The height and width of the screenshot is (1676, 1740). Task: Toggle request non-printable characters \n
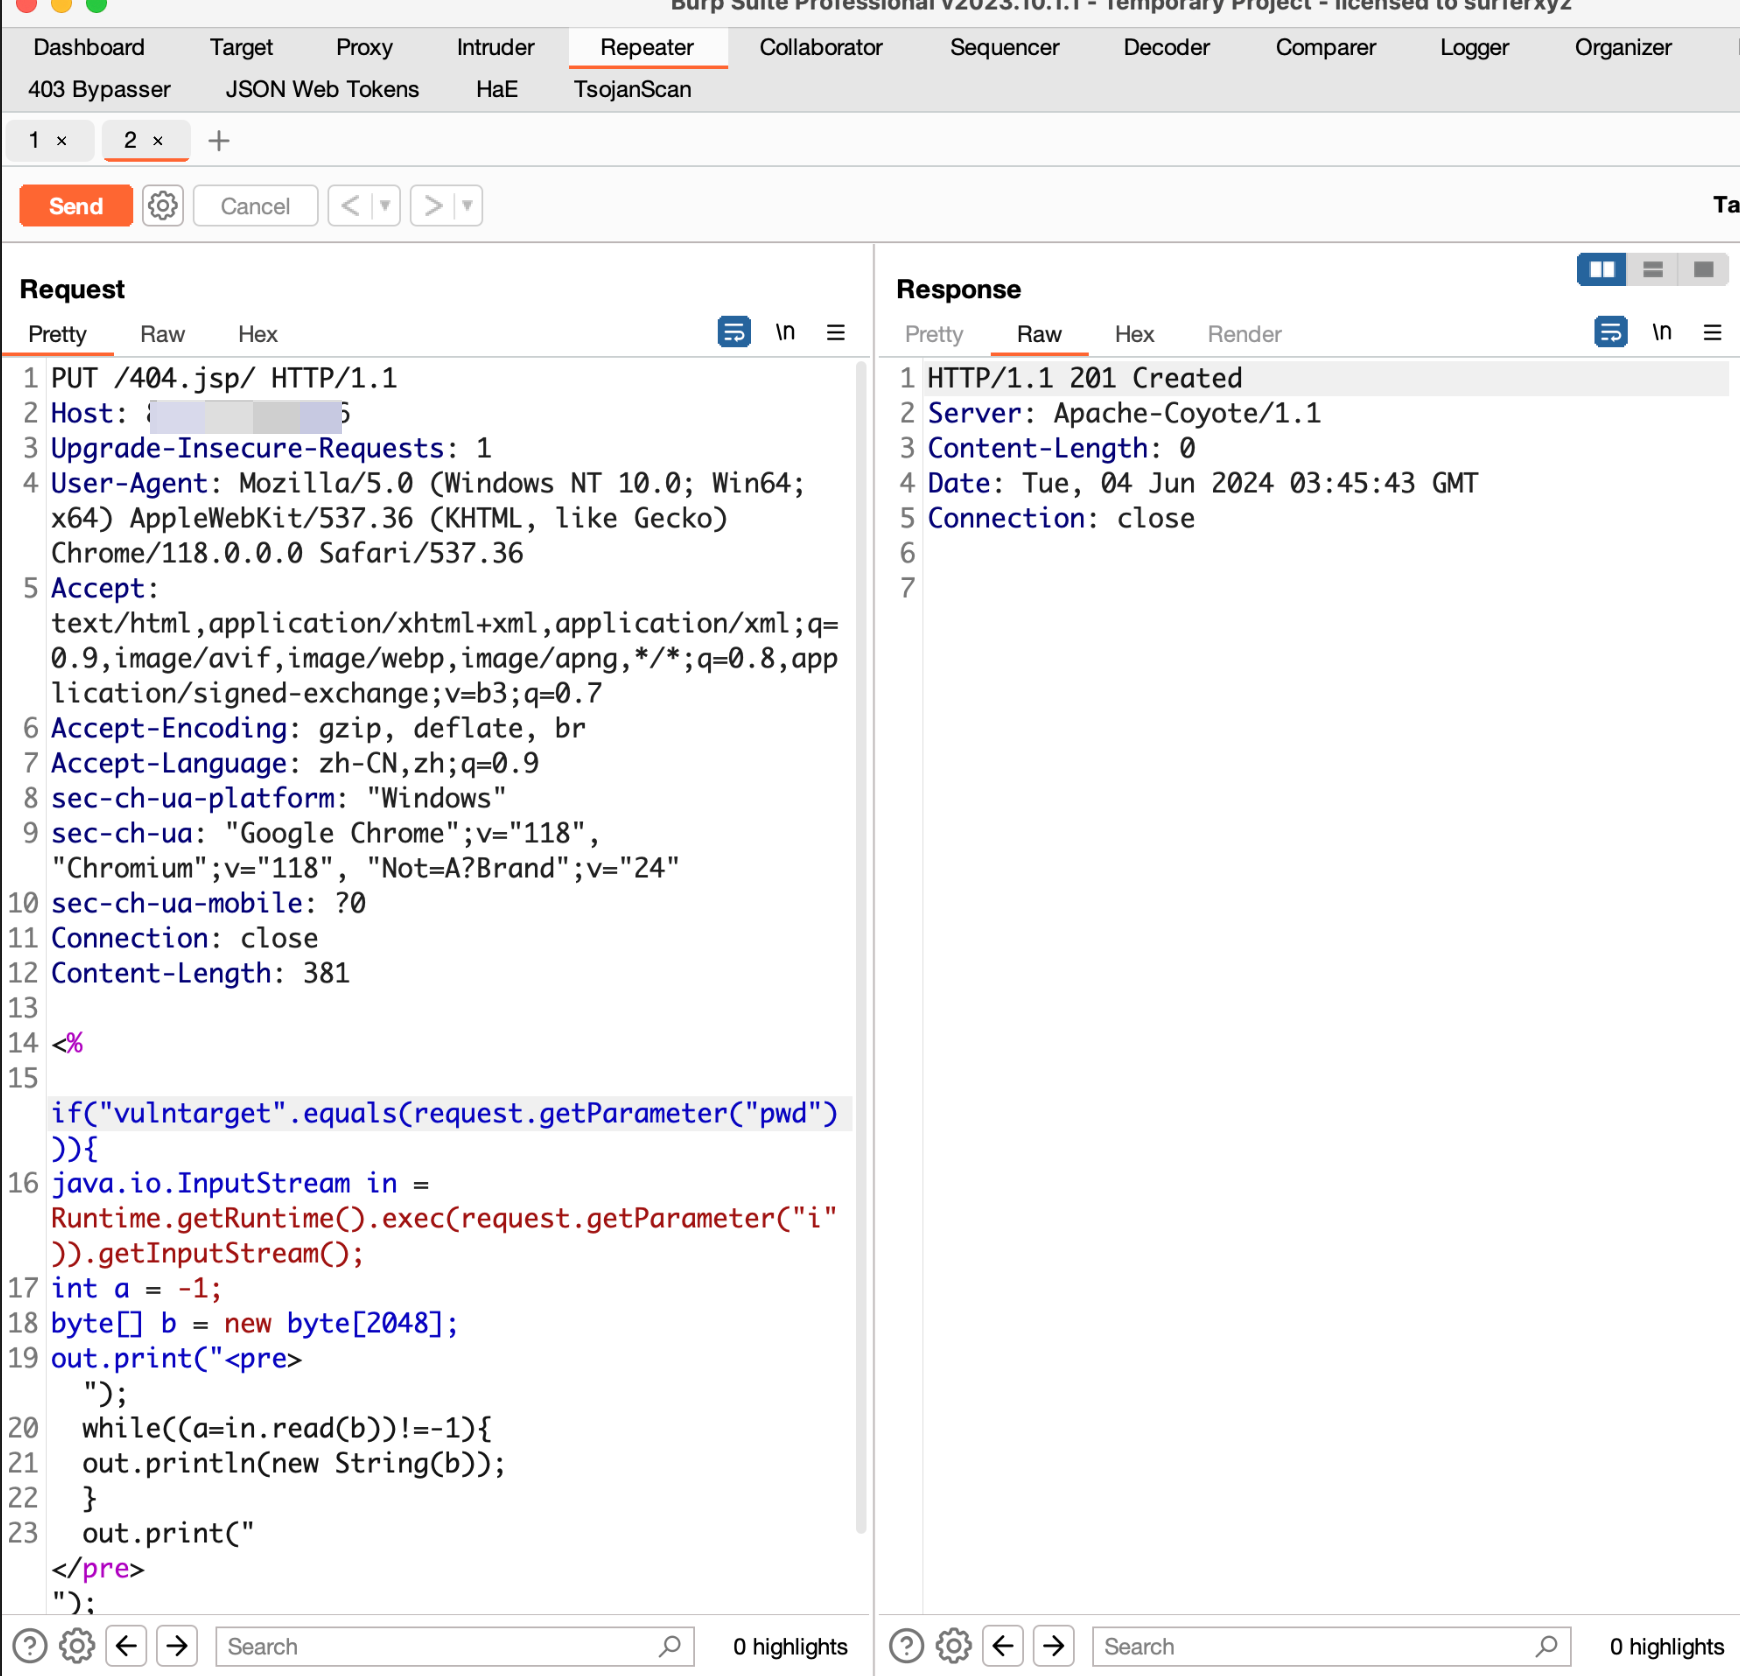pyautogui.click(x=785, y=332)
